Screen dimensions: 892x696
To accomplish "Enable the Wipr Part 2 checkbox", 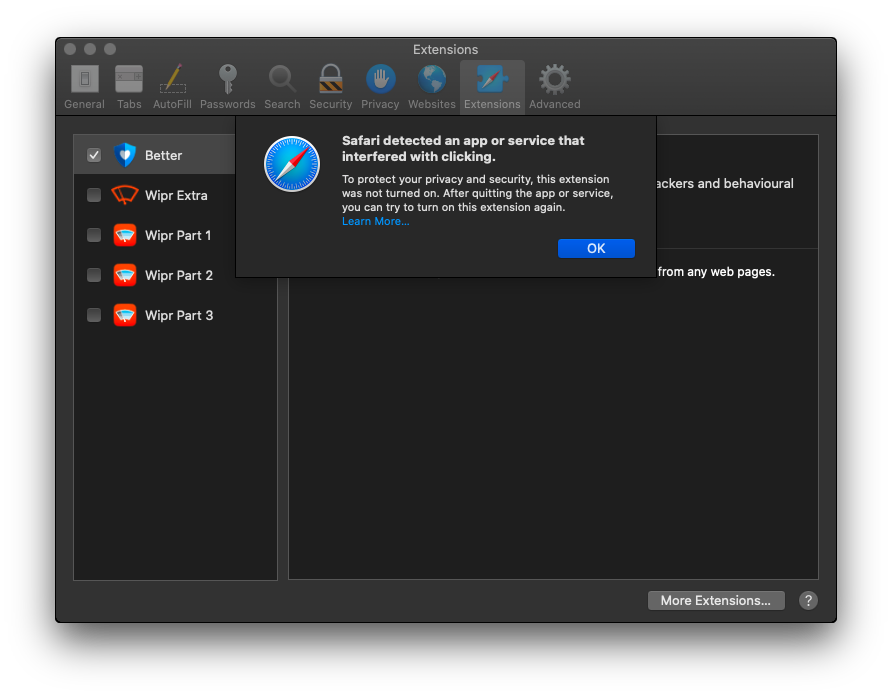I will (x=94, y=275).
